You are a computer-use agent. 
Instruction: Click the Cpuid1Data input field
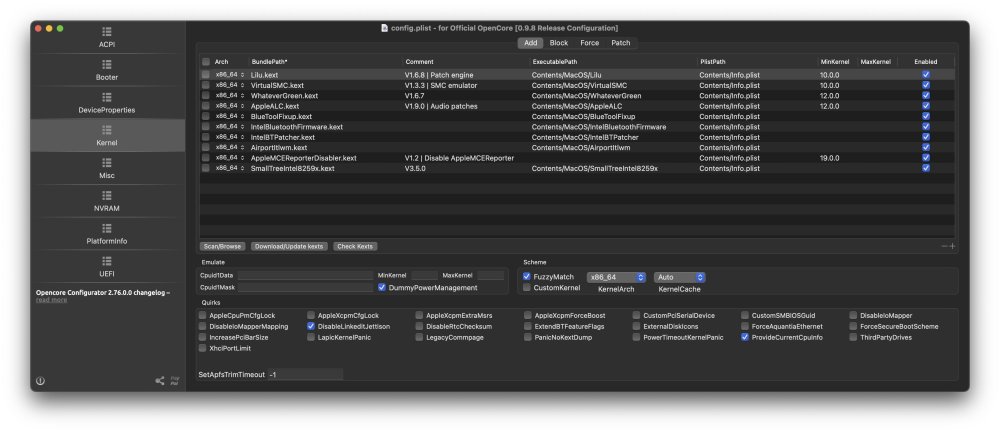(x=305, y=275)
